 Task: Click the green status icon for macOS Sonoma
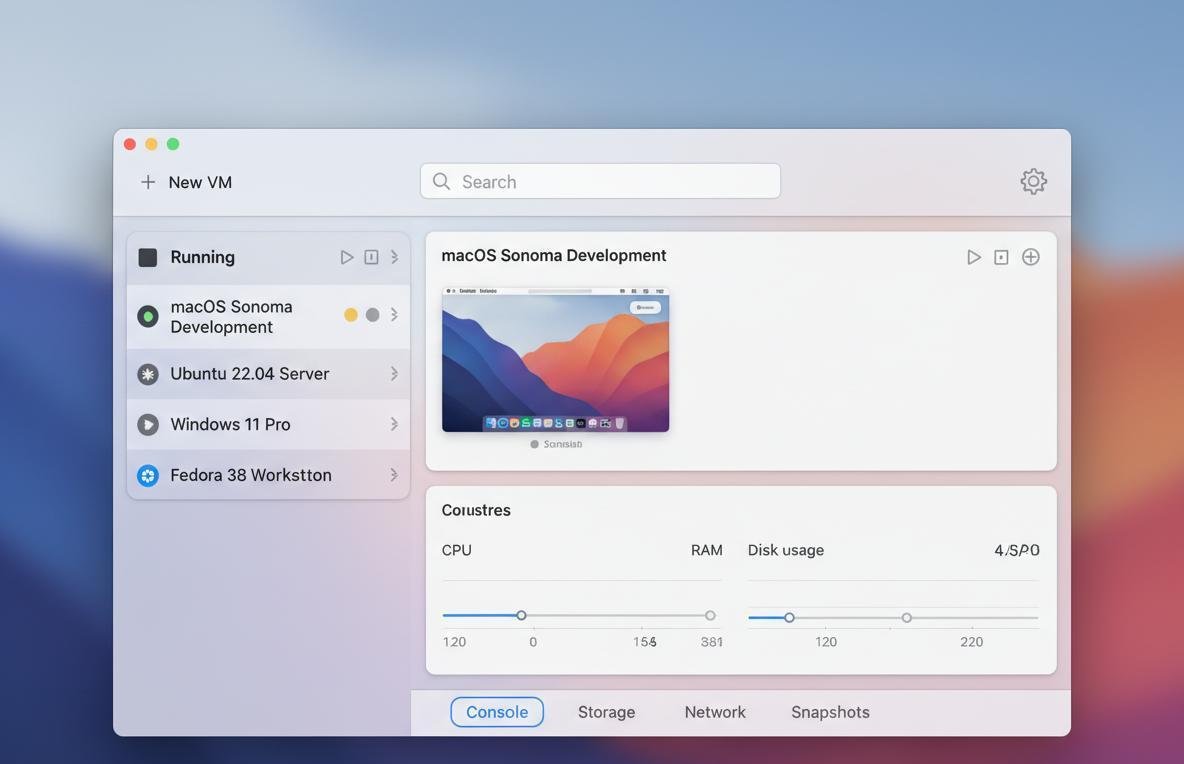click(148, 316)
